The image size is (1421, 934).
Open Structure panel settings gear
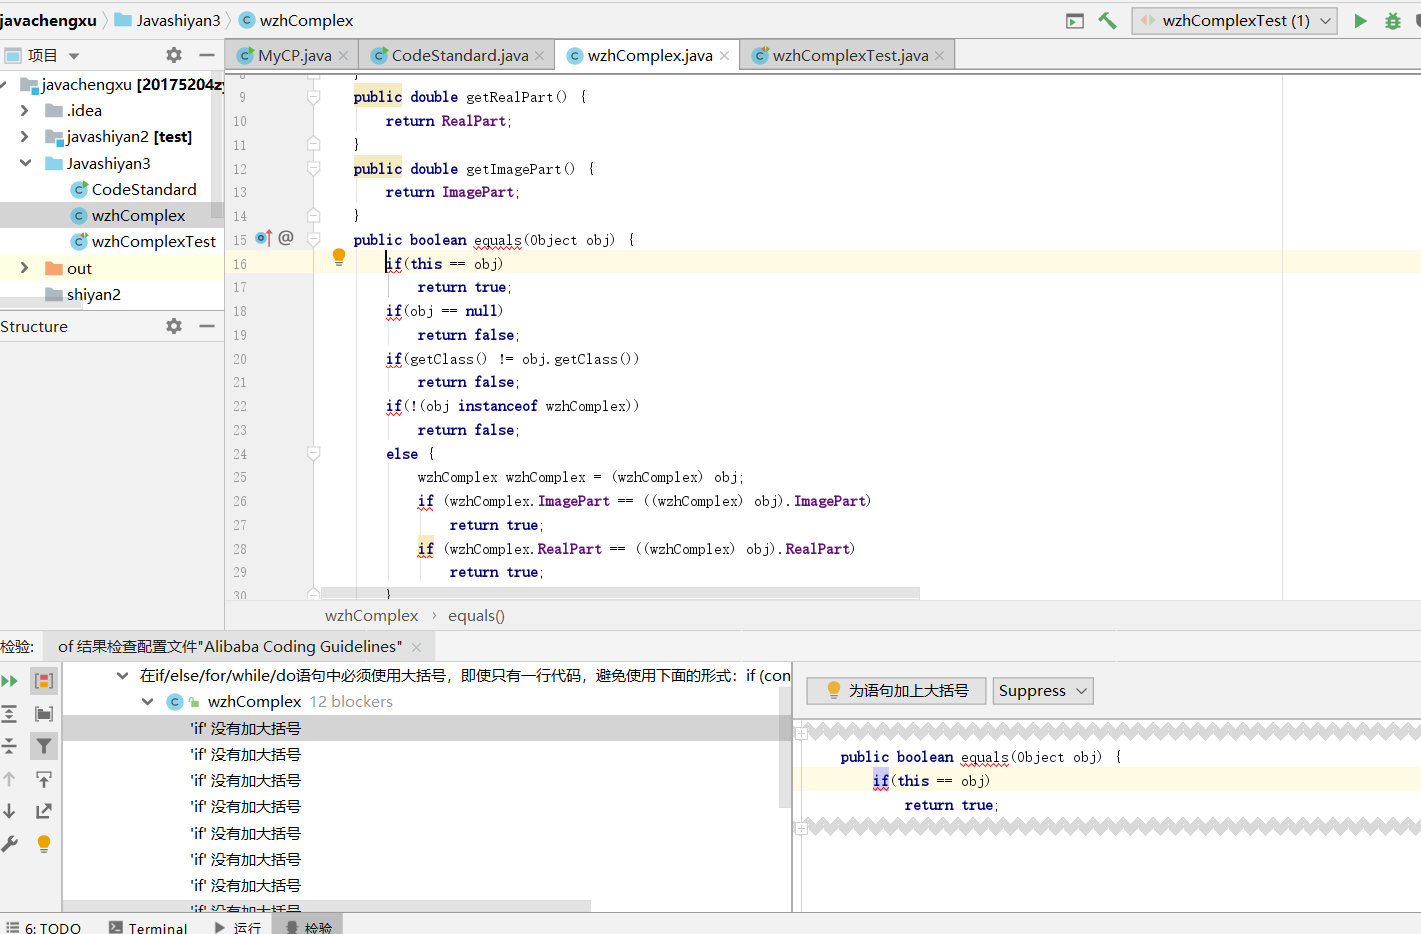(174, 326)
